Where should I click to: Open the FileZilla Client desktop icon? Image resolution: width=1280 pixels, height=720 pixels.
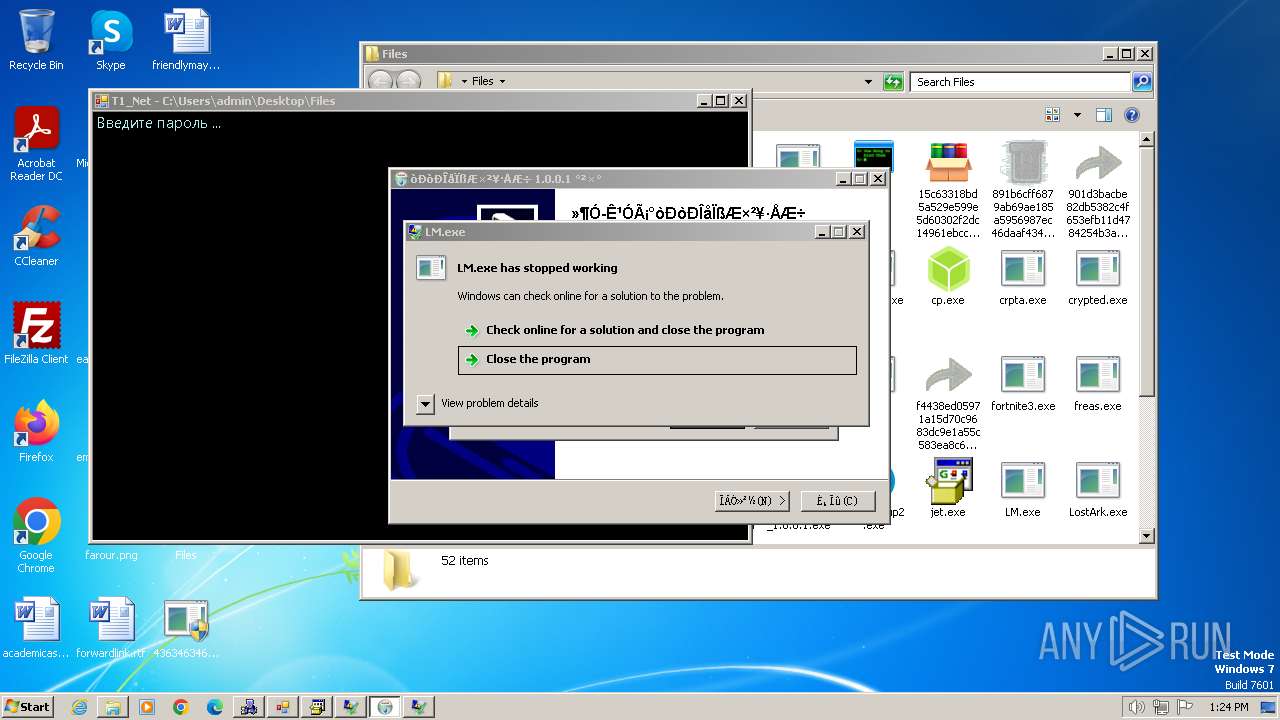coord(36,334)
